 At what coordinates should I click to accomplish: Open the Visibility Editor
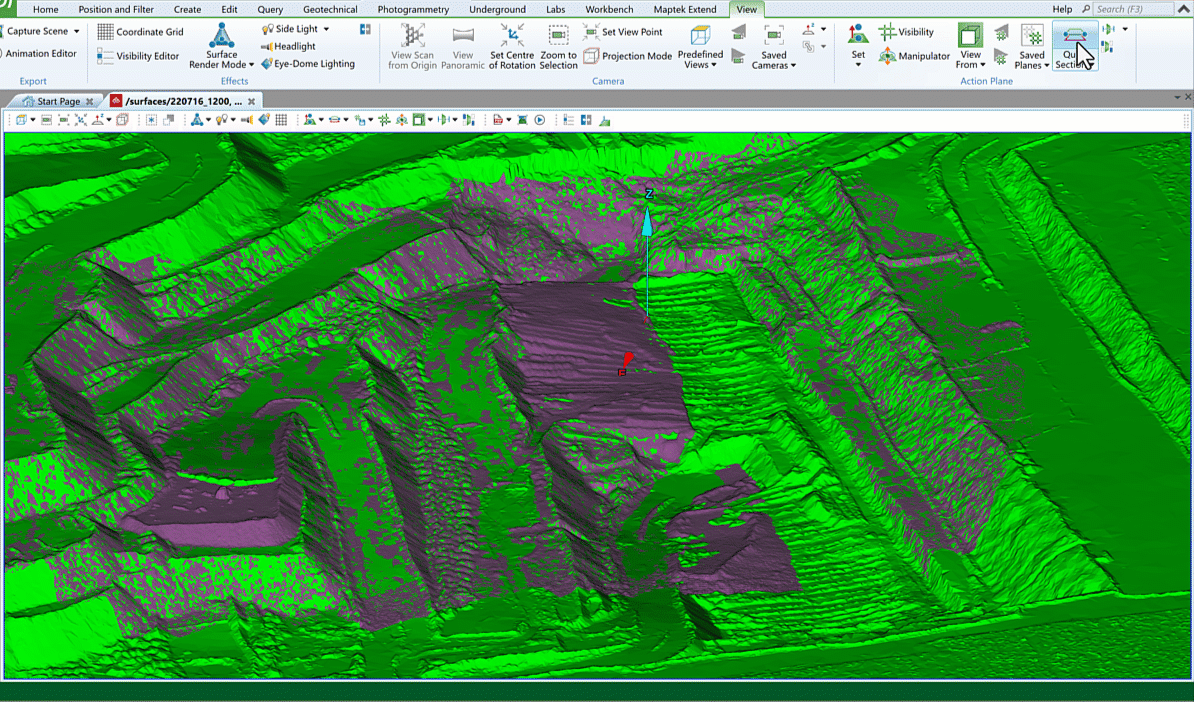coord(139,56)
